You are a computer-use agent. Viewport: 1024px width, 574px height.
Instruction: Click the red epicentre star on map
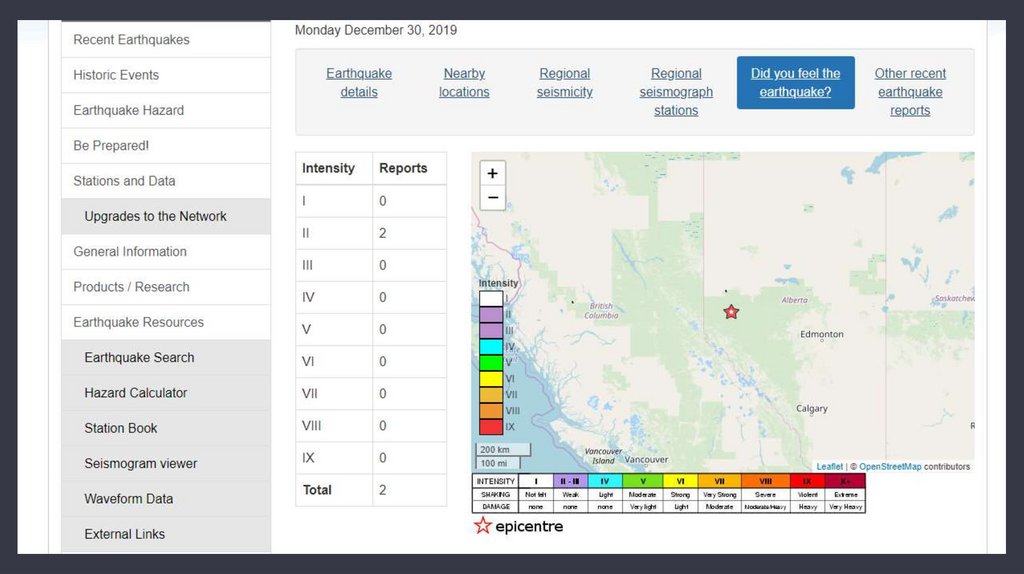point(731,312)
